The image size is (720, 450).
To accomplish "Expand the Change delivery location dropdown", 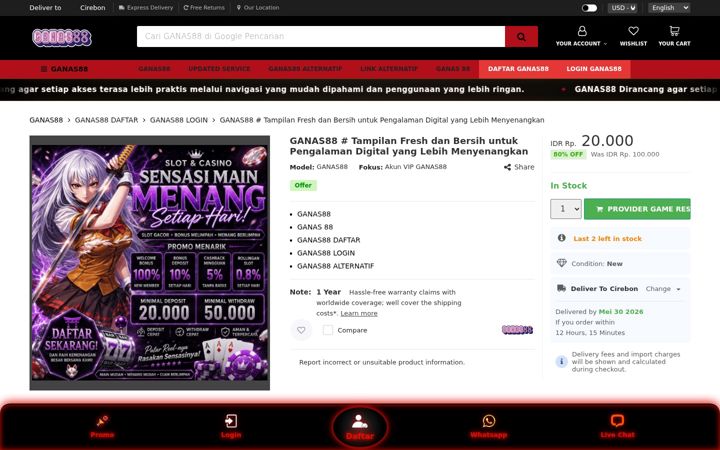I will [x=663, y=289].
